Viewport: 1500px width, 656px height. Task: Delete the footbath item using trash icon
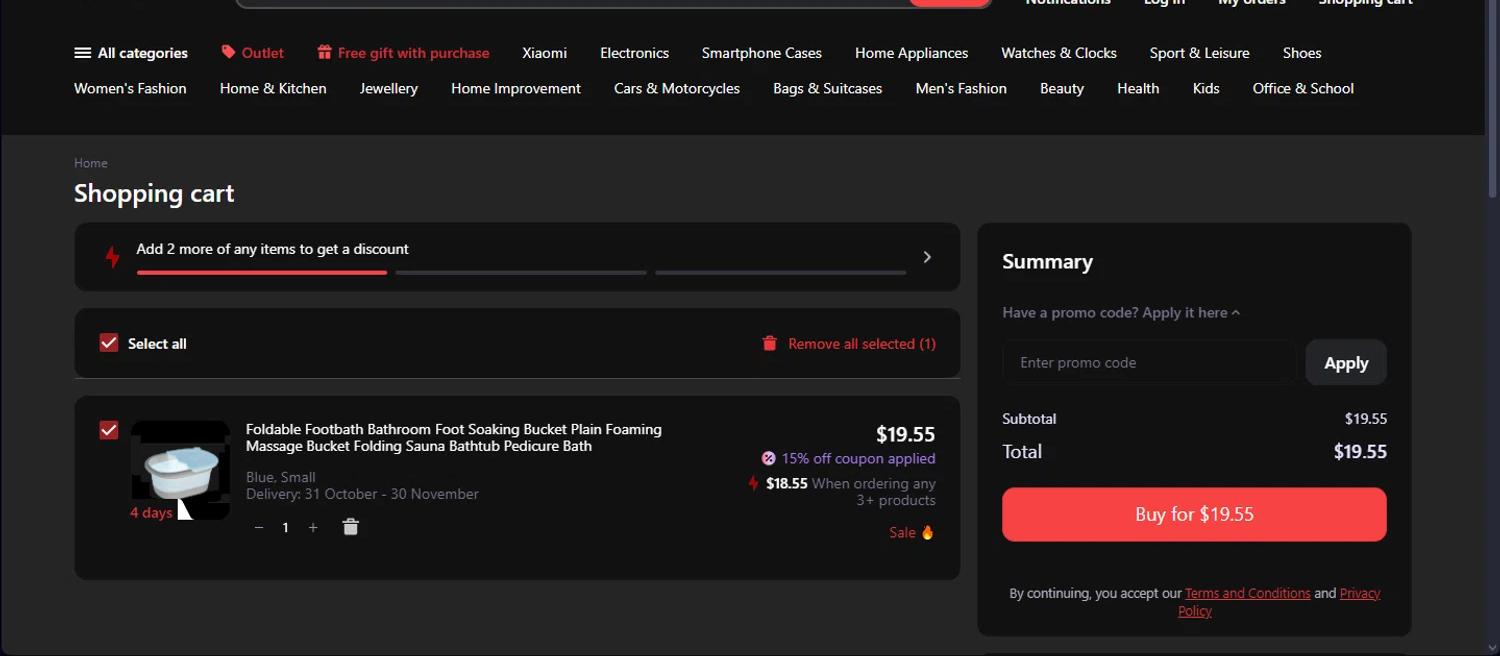[350, 527]
